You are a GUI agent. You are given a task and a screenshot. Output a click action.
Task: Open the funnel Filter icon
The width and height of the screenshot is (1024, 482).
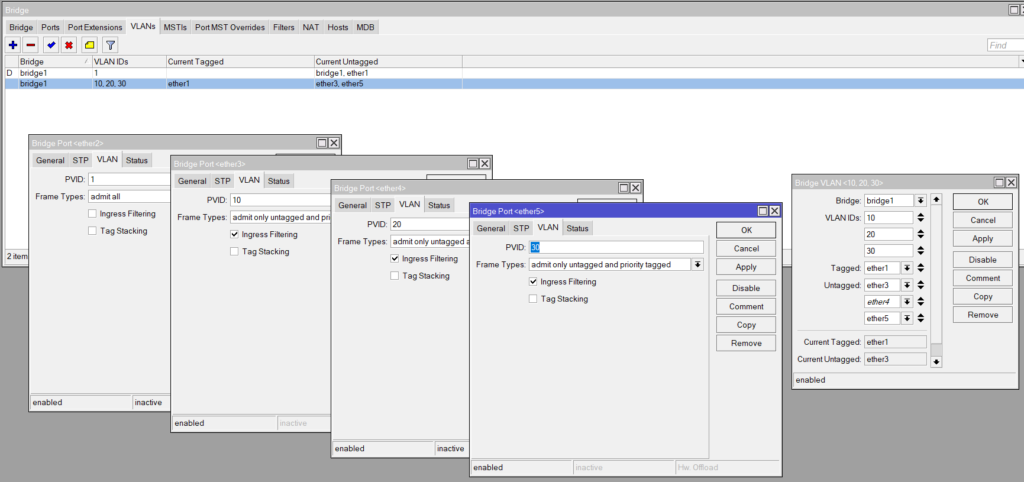click(x=111, y=45)
